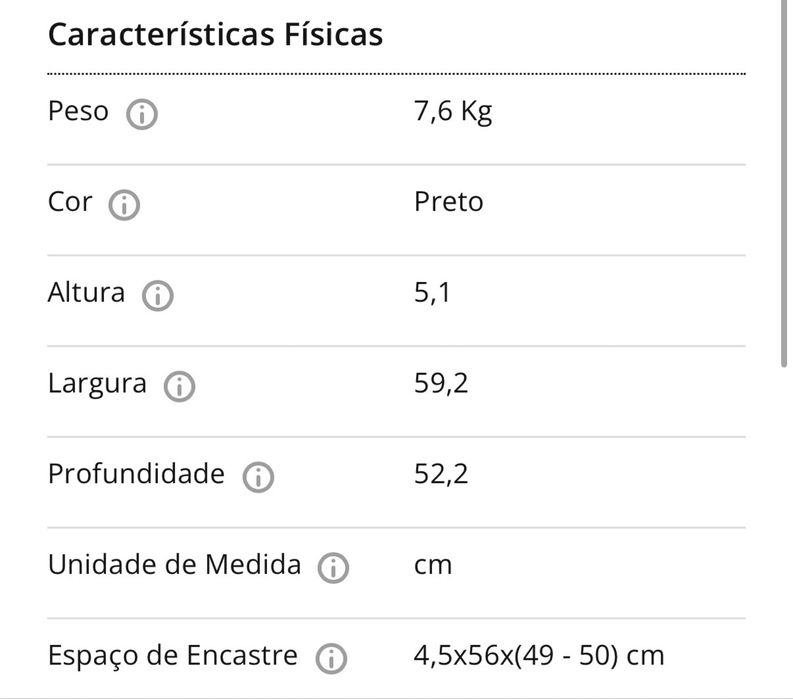The image size is (793, 699).
Task: Select the 4,5x56x(49 - 50) cm value
Action: click(539, 656)
